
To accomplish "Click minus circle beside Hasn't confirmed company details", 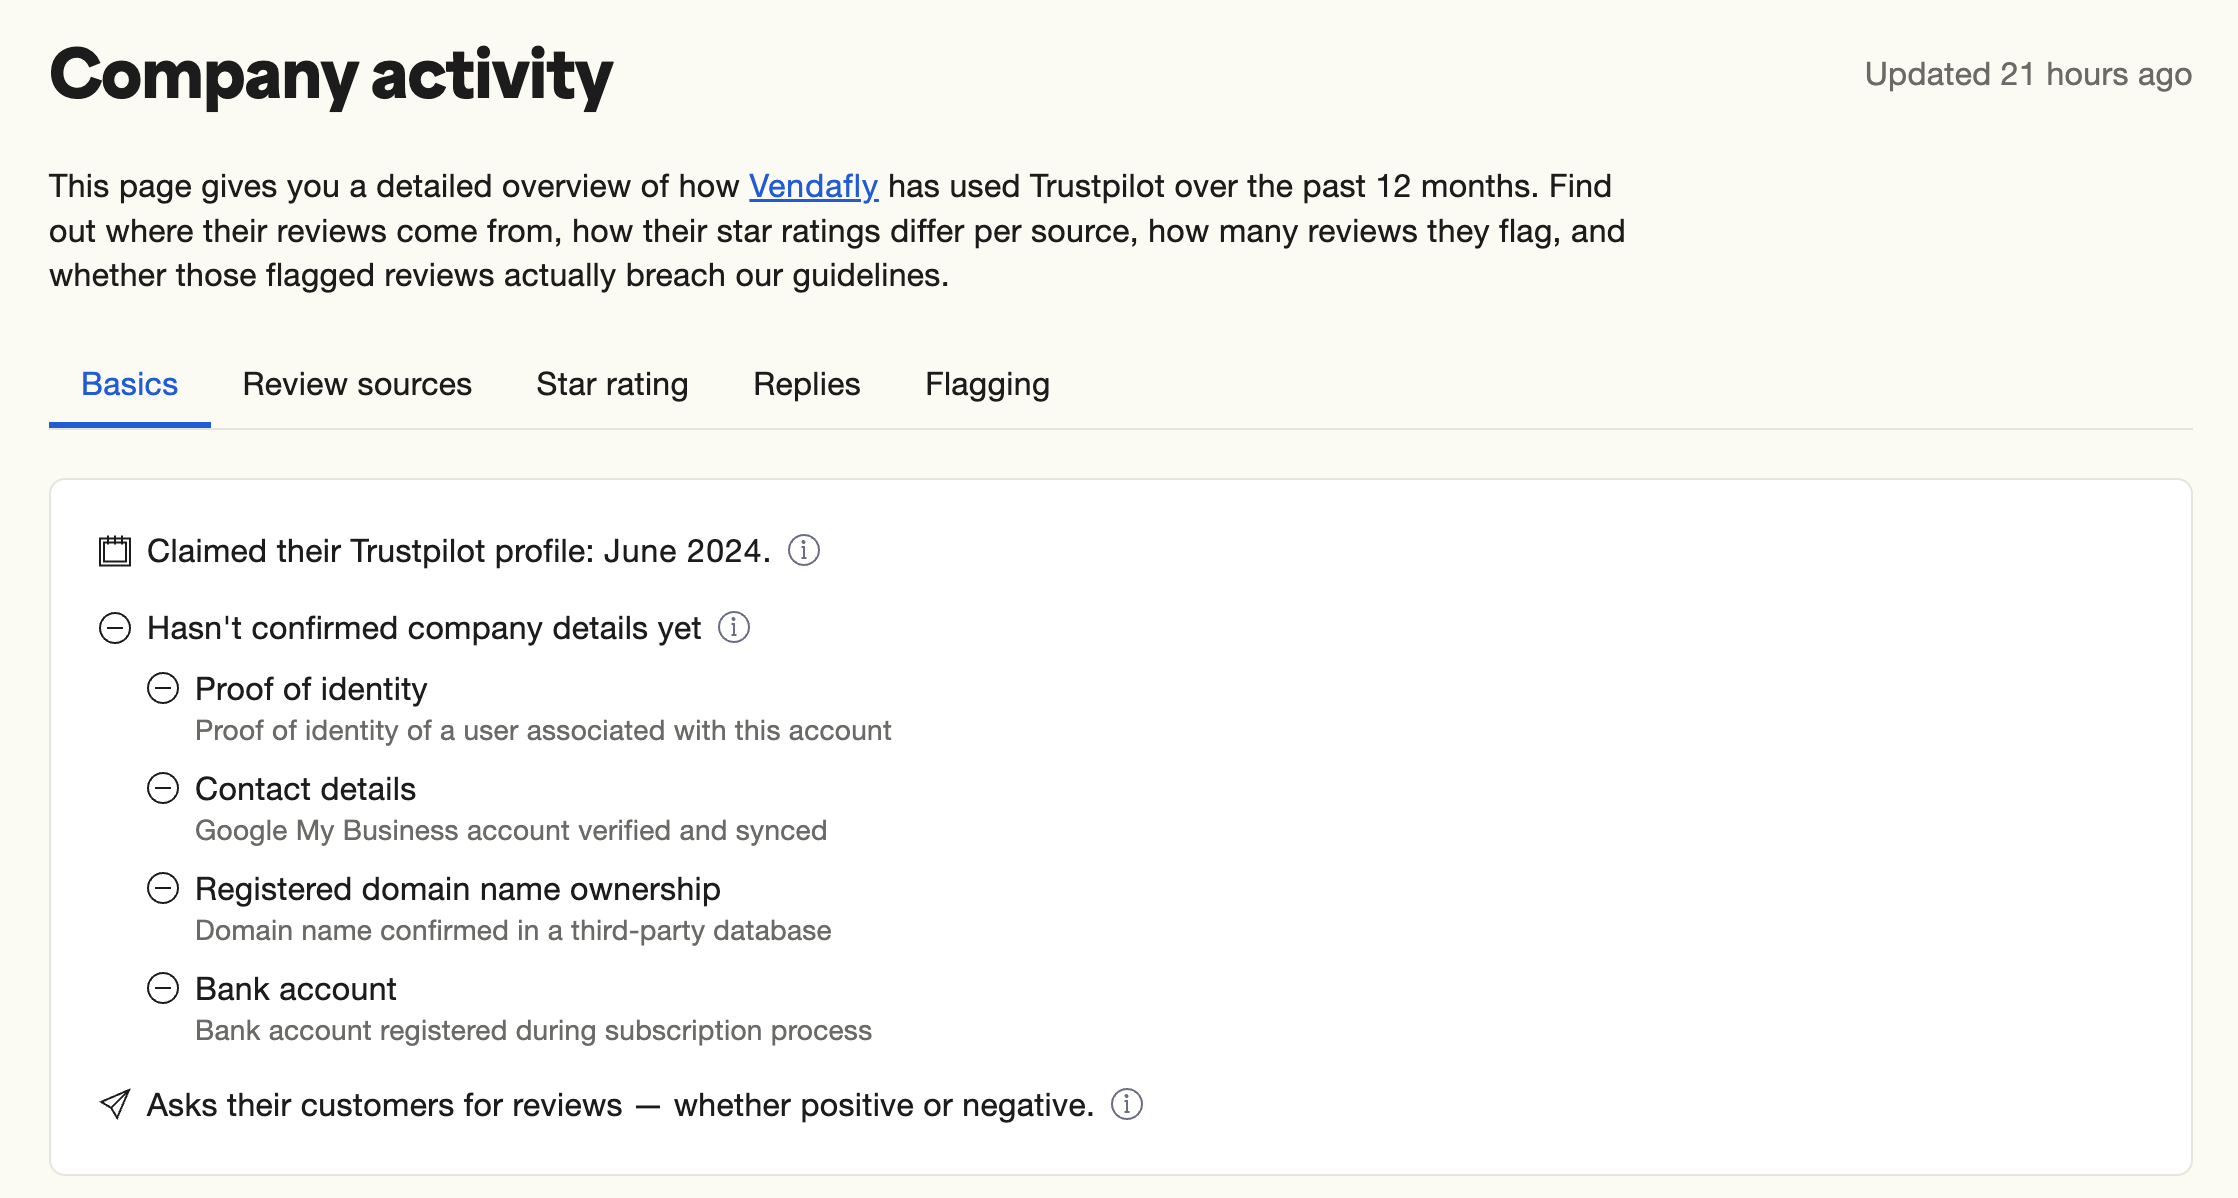I will [115, 628].
